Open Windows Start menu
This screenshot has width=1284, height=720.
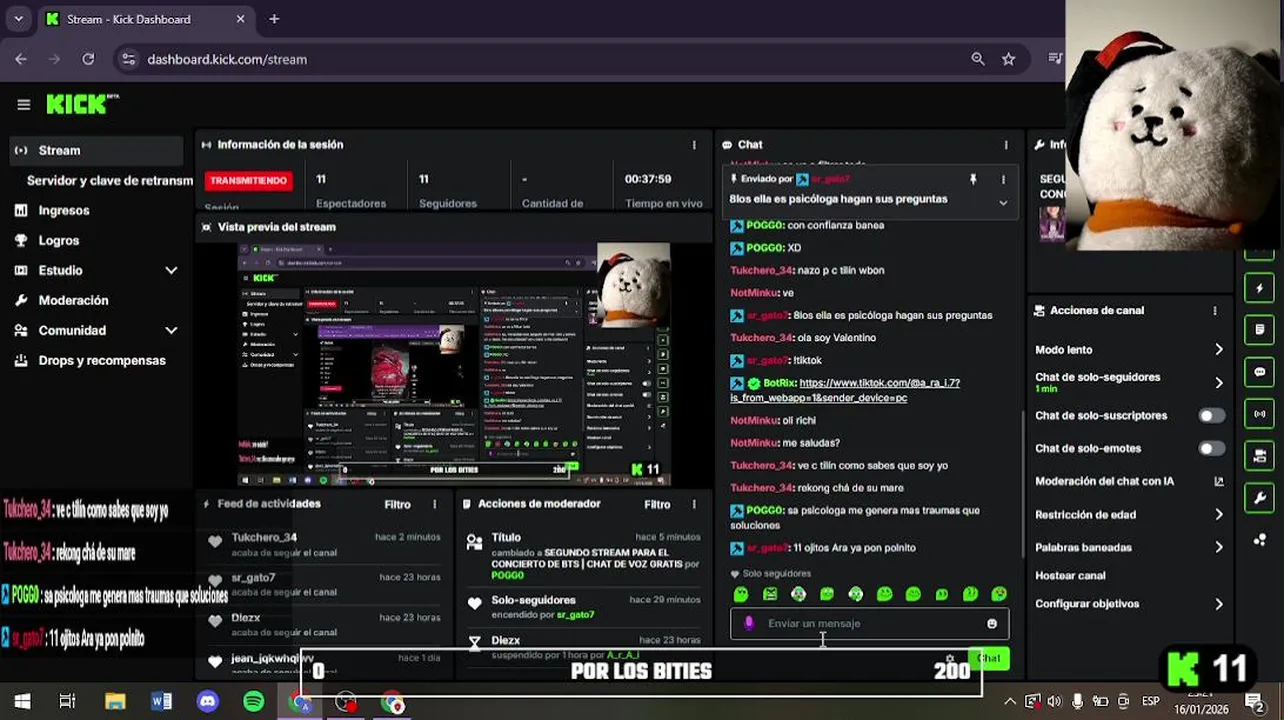22,702
